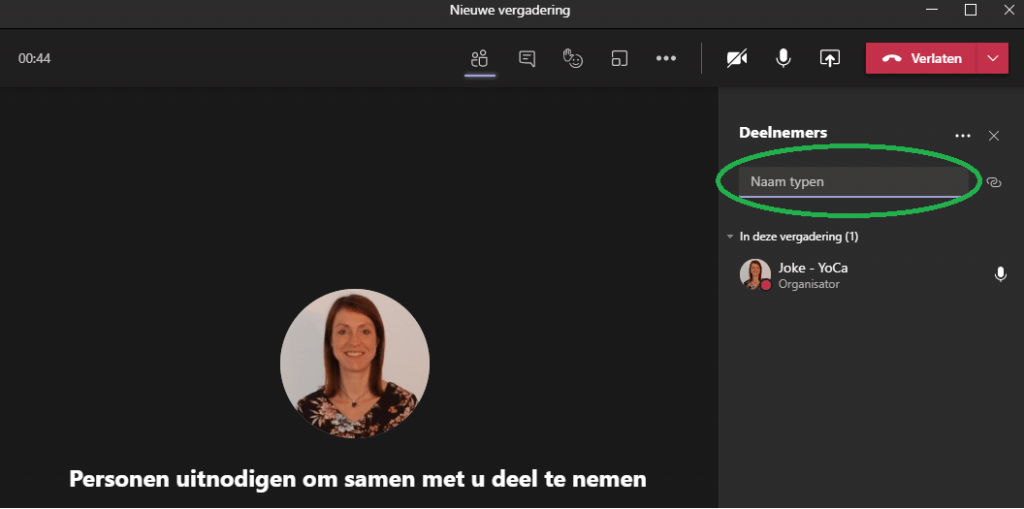
Task: Click Joke - YoCa small avatar
Action: [x=755, y=274]
